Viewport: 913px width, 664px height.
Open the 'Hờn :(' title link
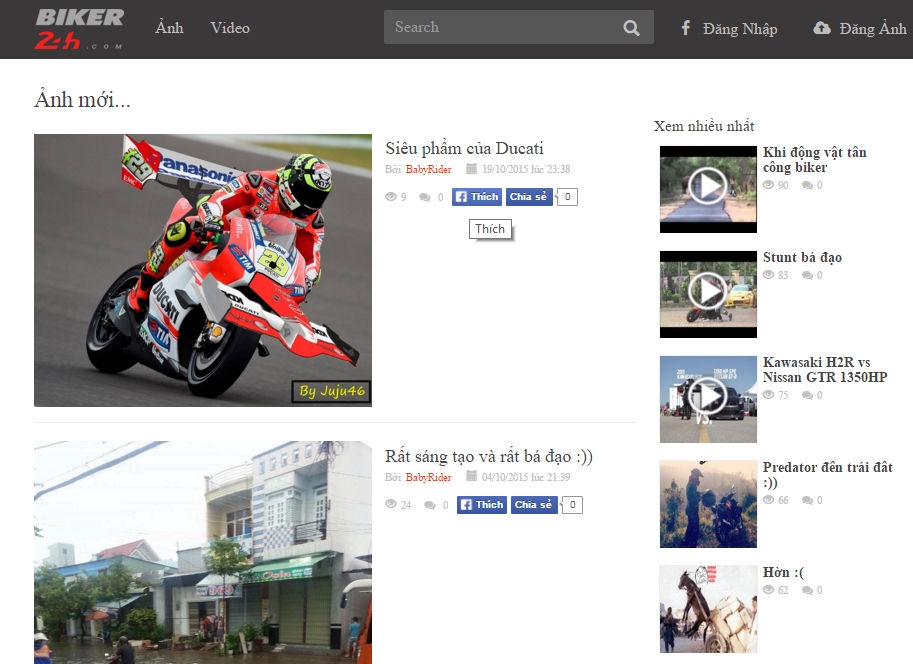[x=783, y=573]
